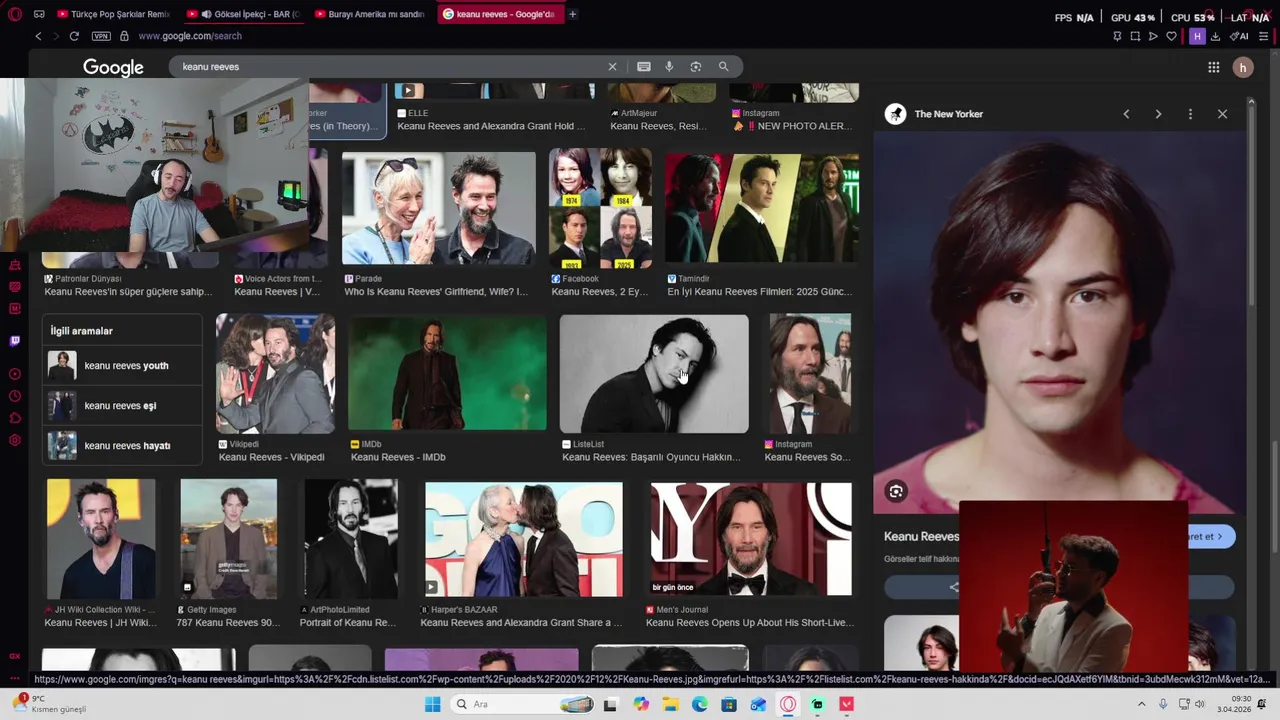Open the taskbar volume control
This screenshot has width=1280, height=720.
(1199, 704)
